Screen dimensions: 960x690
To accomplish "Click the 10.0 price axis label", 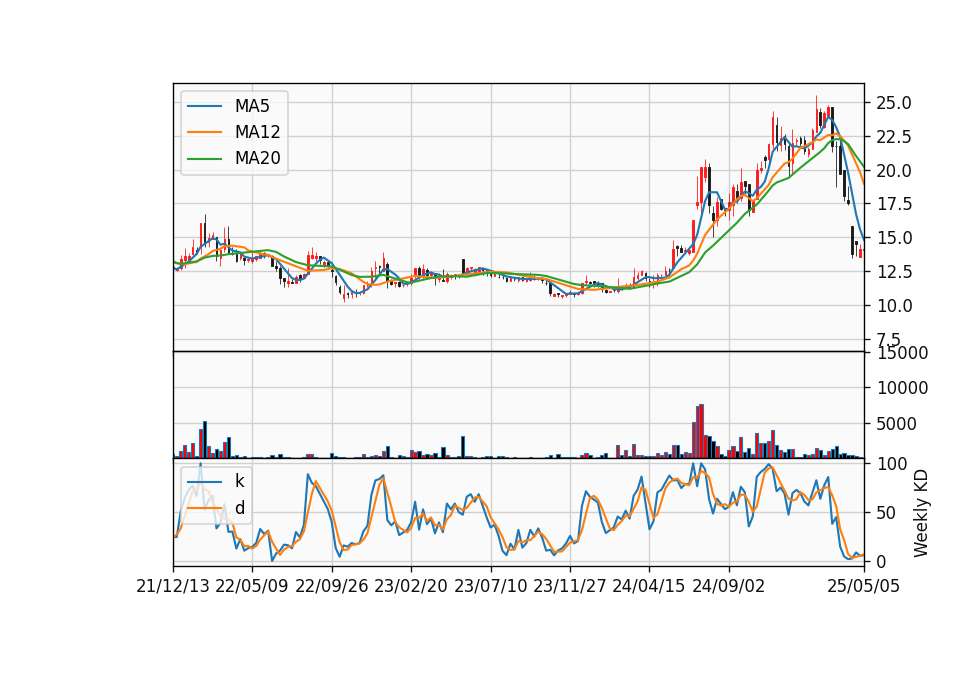I will (x=893, y=305).
